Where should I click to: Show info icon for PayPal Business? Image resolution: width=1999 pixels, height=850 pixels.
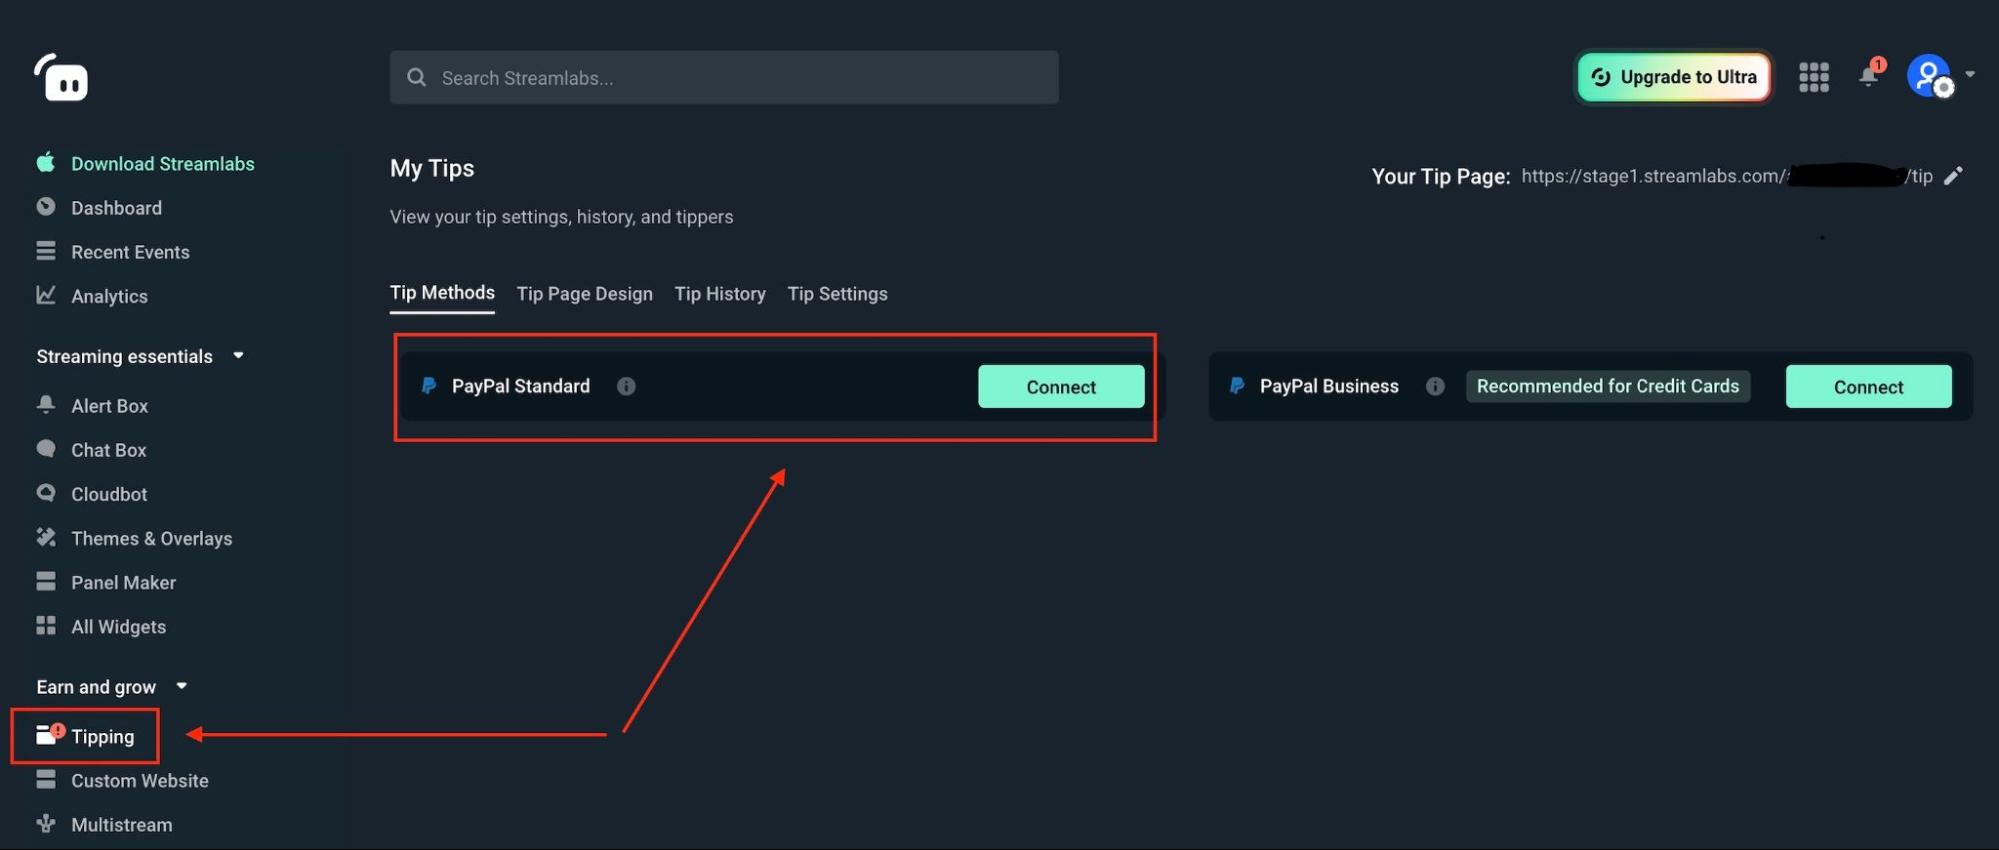pyautogui.click(x=1435, y=386)
